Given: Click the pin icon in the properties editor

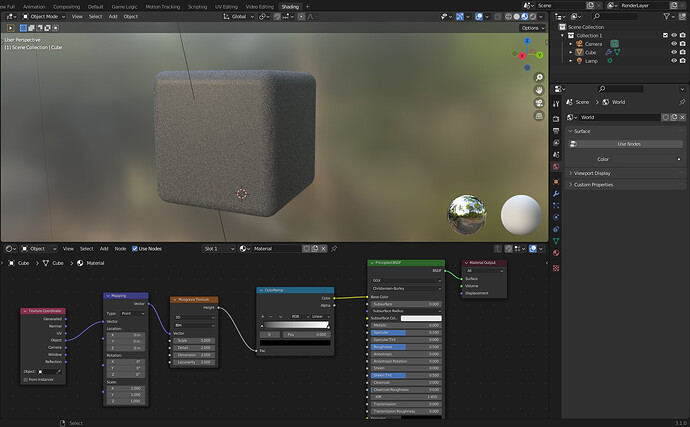Looking at the screenshot, I should pos(682,102).
